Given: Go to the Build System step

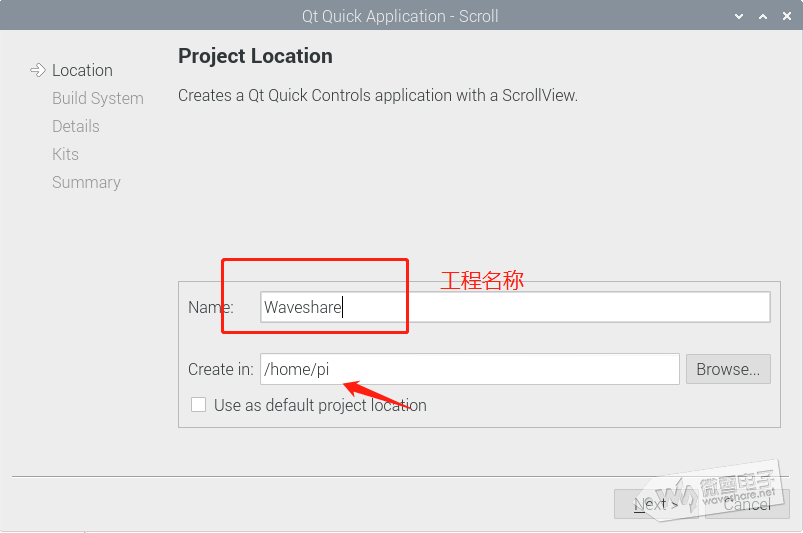Looking at the screenshot, I should tap(97, 98).
